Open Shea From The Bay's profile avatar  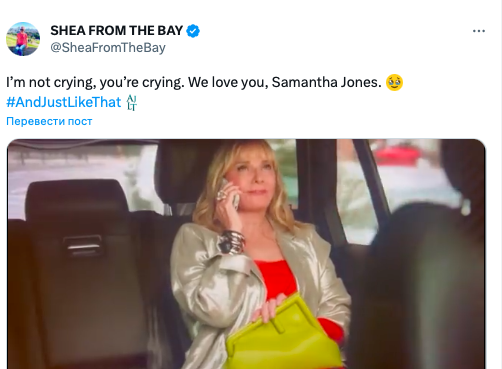point(23,39)
